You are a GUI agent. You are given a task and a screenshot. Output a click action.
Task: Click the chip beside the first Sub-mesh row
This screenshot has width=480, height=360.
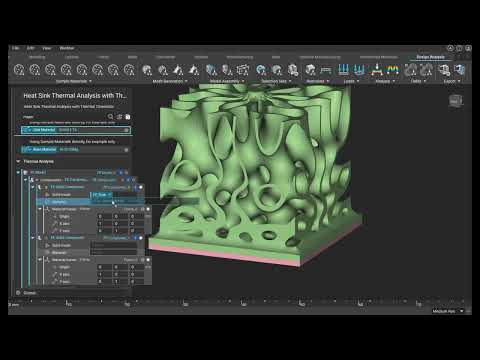101,195
